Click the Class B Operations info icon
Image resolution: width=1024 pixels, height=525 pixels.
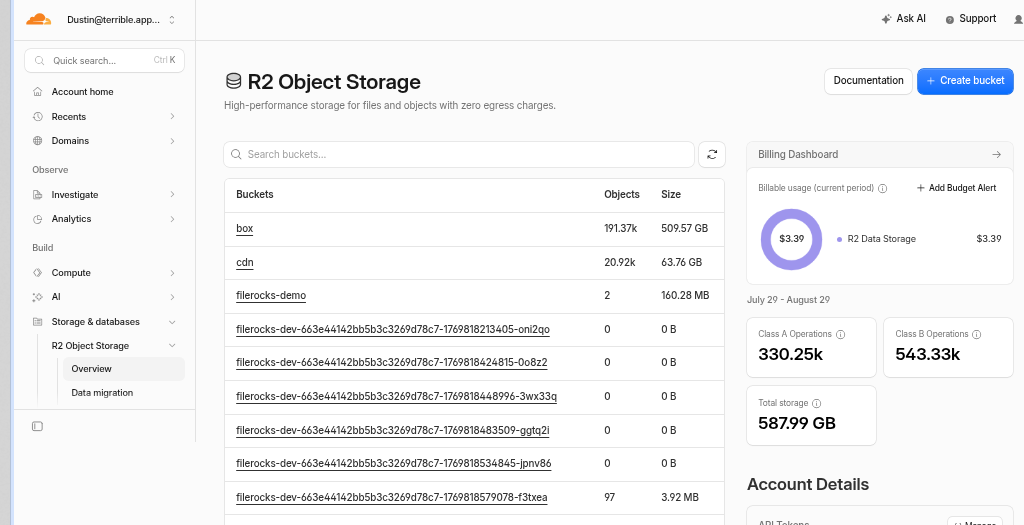(x=976, y=334)
